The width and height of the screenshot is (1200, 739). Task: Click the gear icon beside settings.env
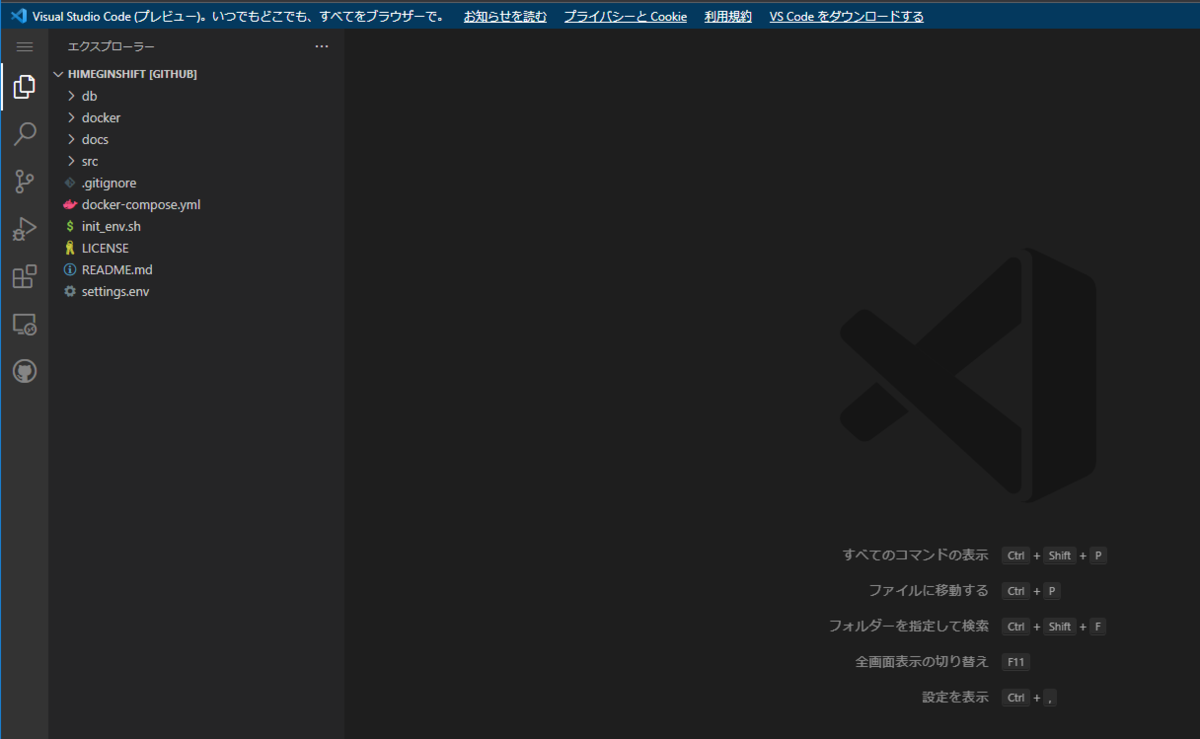pyautogui.click(x=70, y=292)
